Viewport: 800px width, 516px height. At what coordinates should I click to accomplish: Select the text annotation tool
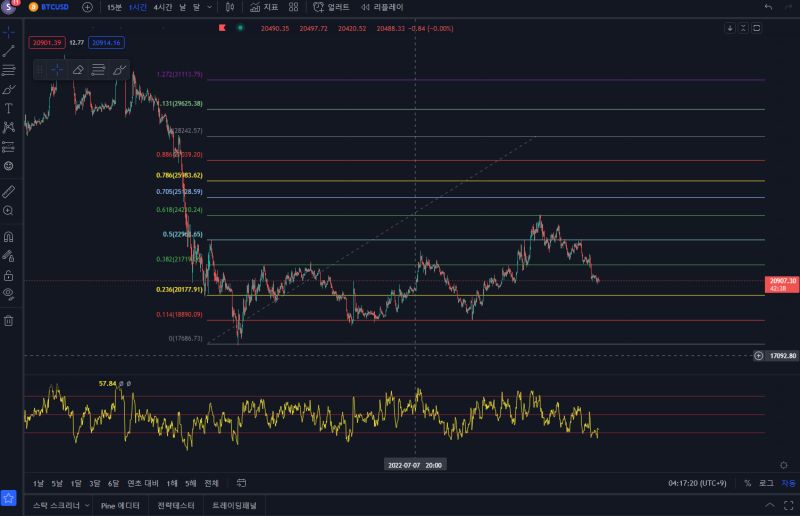pos(9,108)
